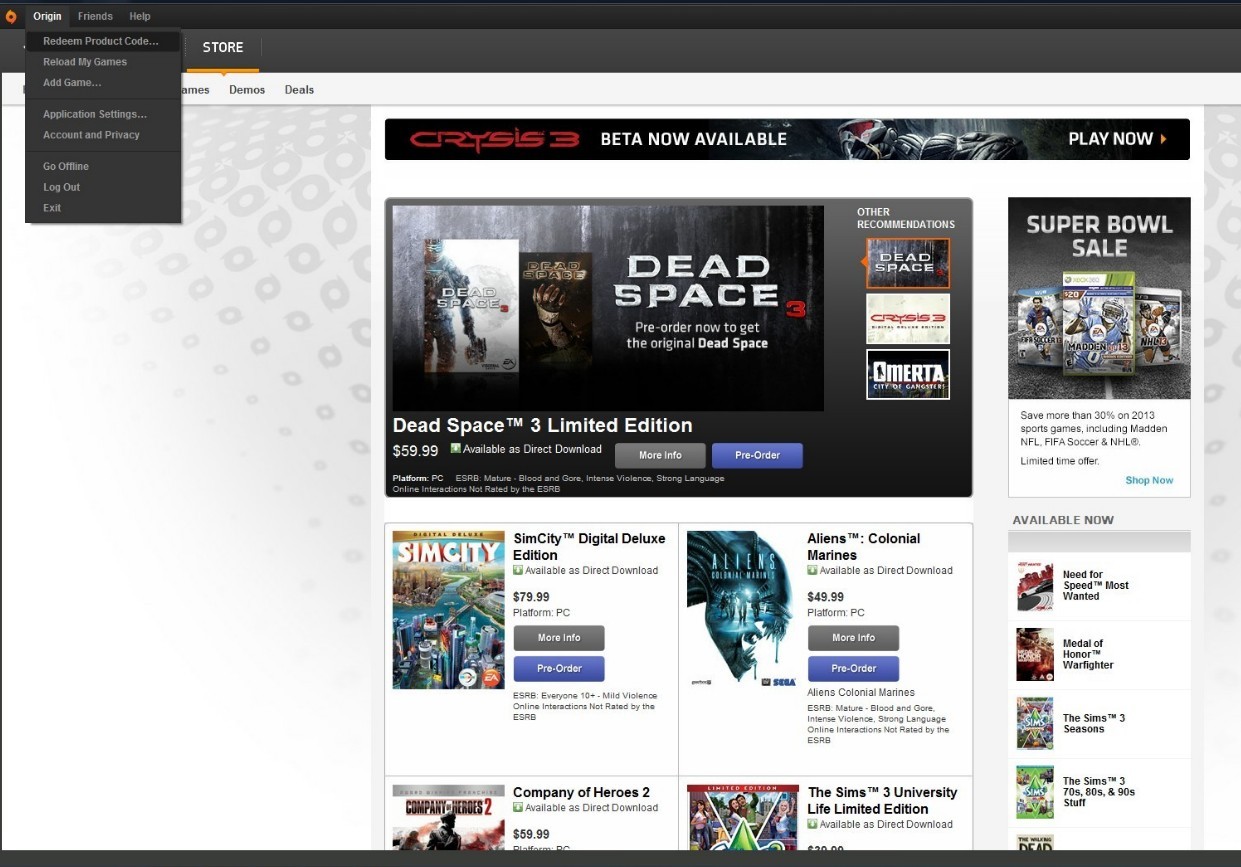Screen dimensions: 1241x867
Task: Click Aliens Colonial Marines box art
Action: [743, 610]
